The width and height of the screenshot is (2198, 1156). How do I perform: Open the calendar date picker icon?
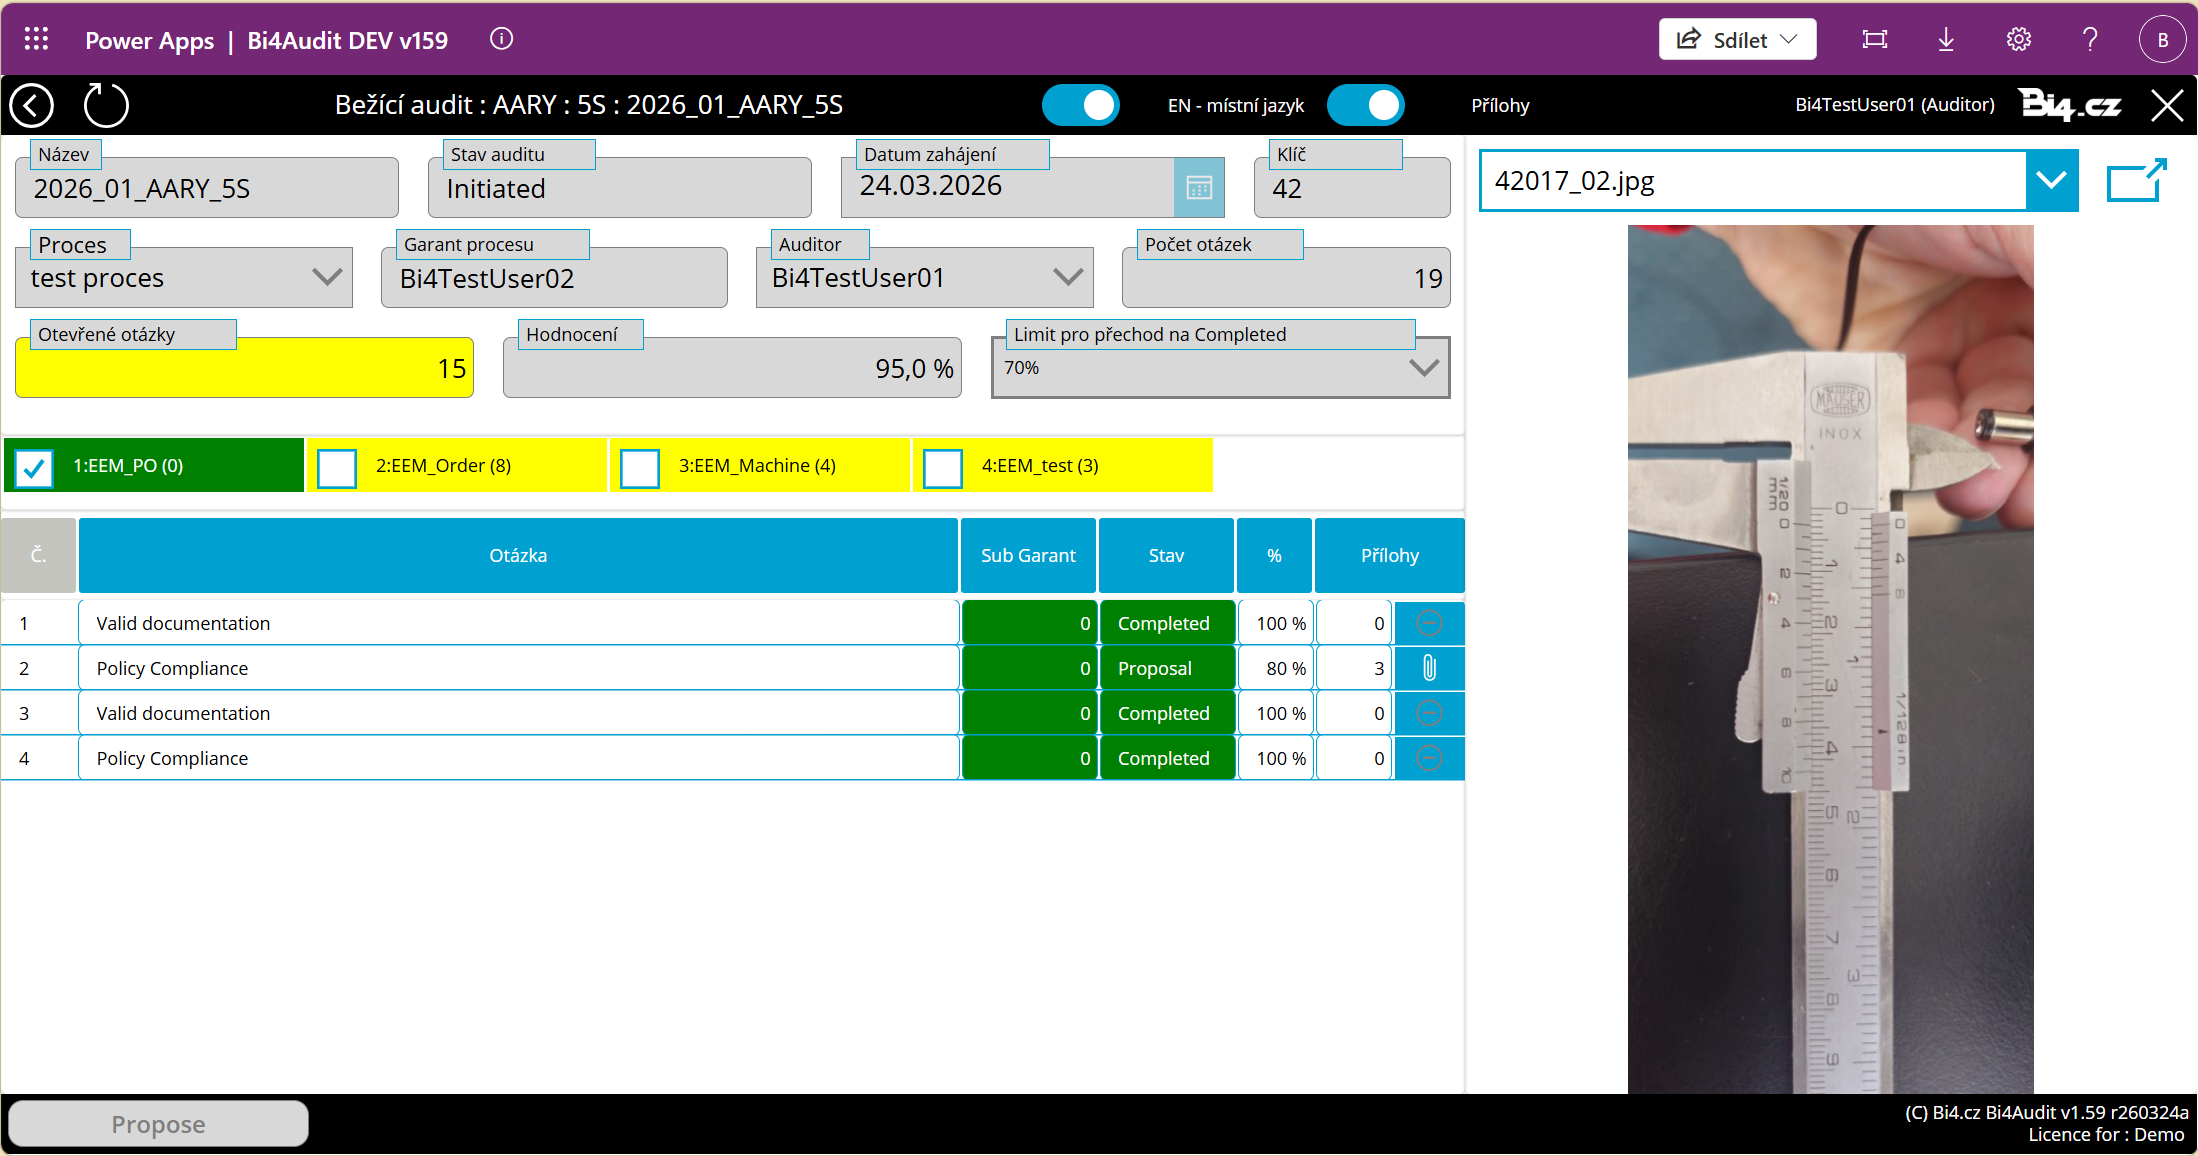tap(1198, 187)
